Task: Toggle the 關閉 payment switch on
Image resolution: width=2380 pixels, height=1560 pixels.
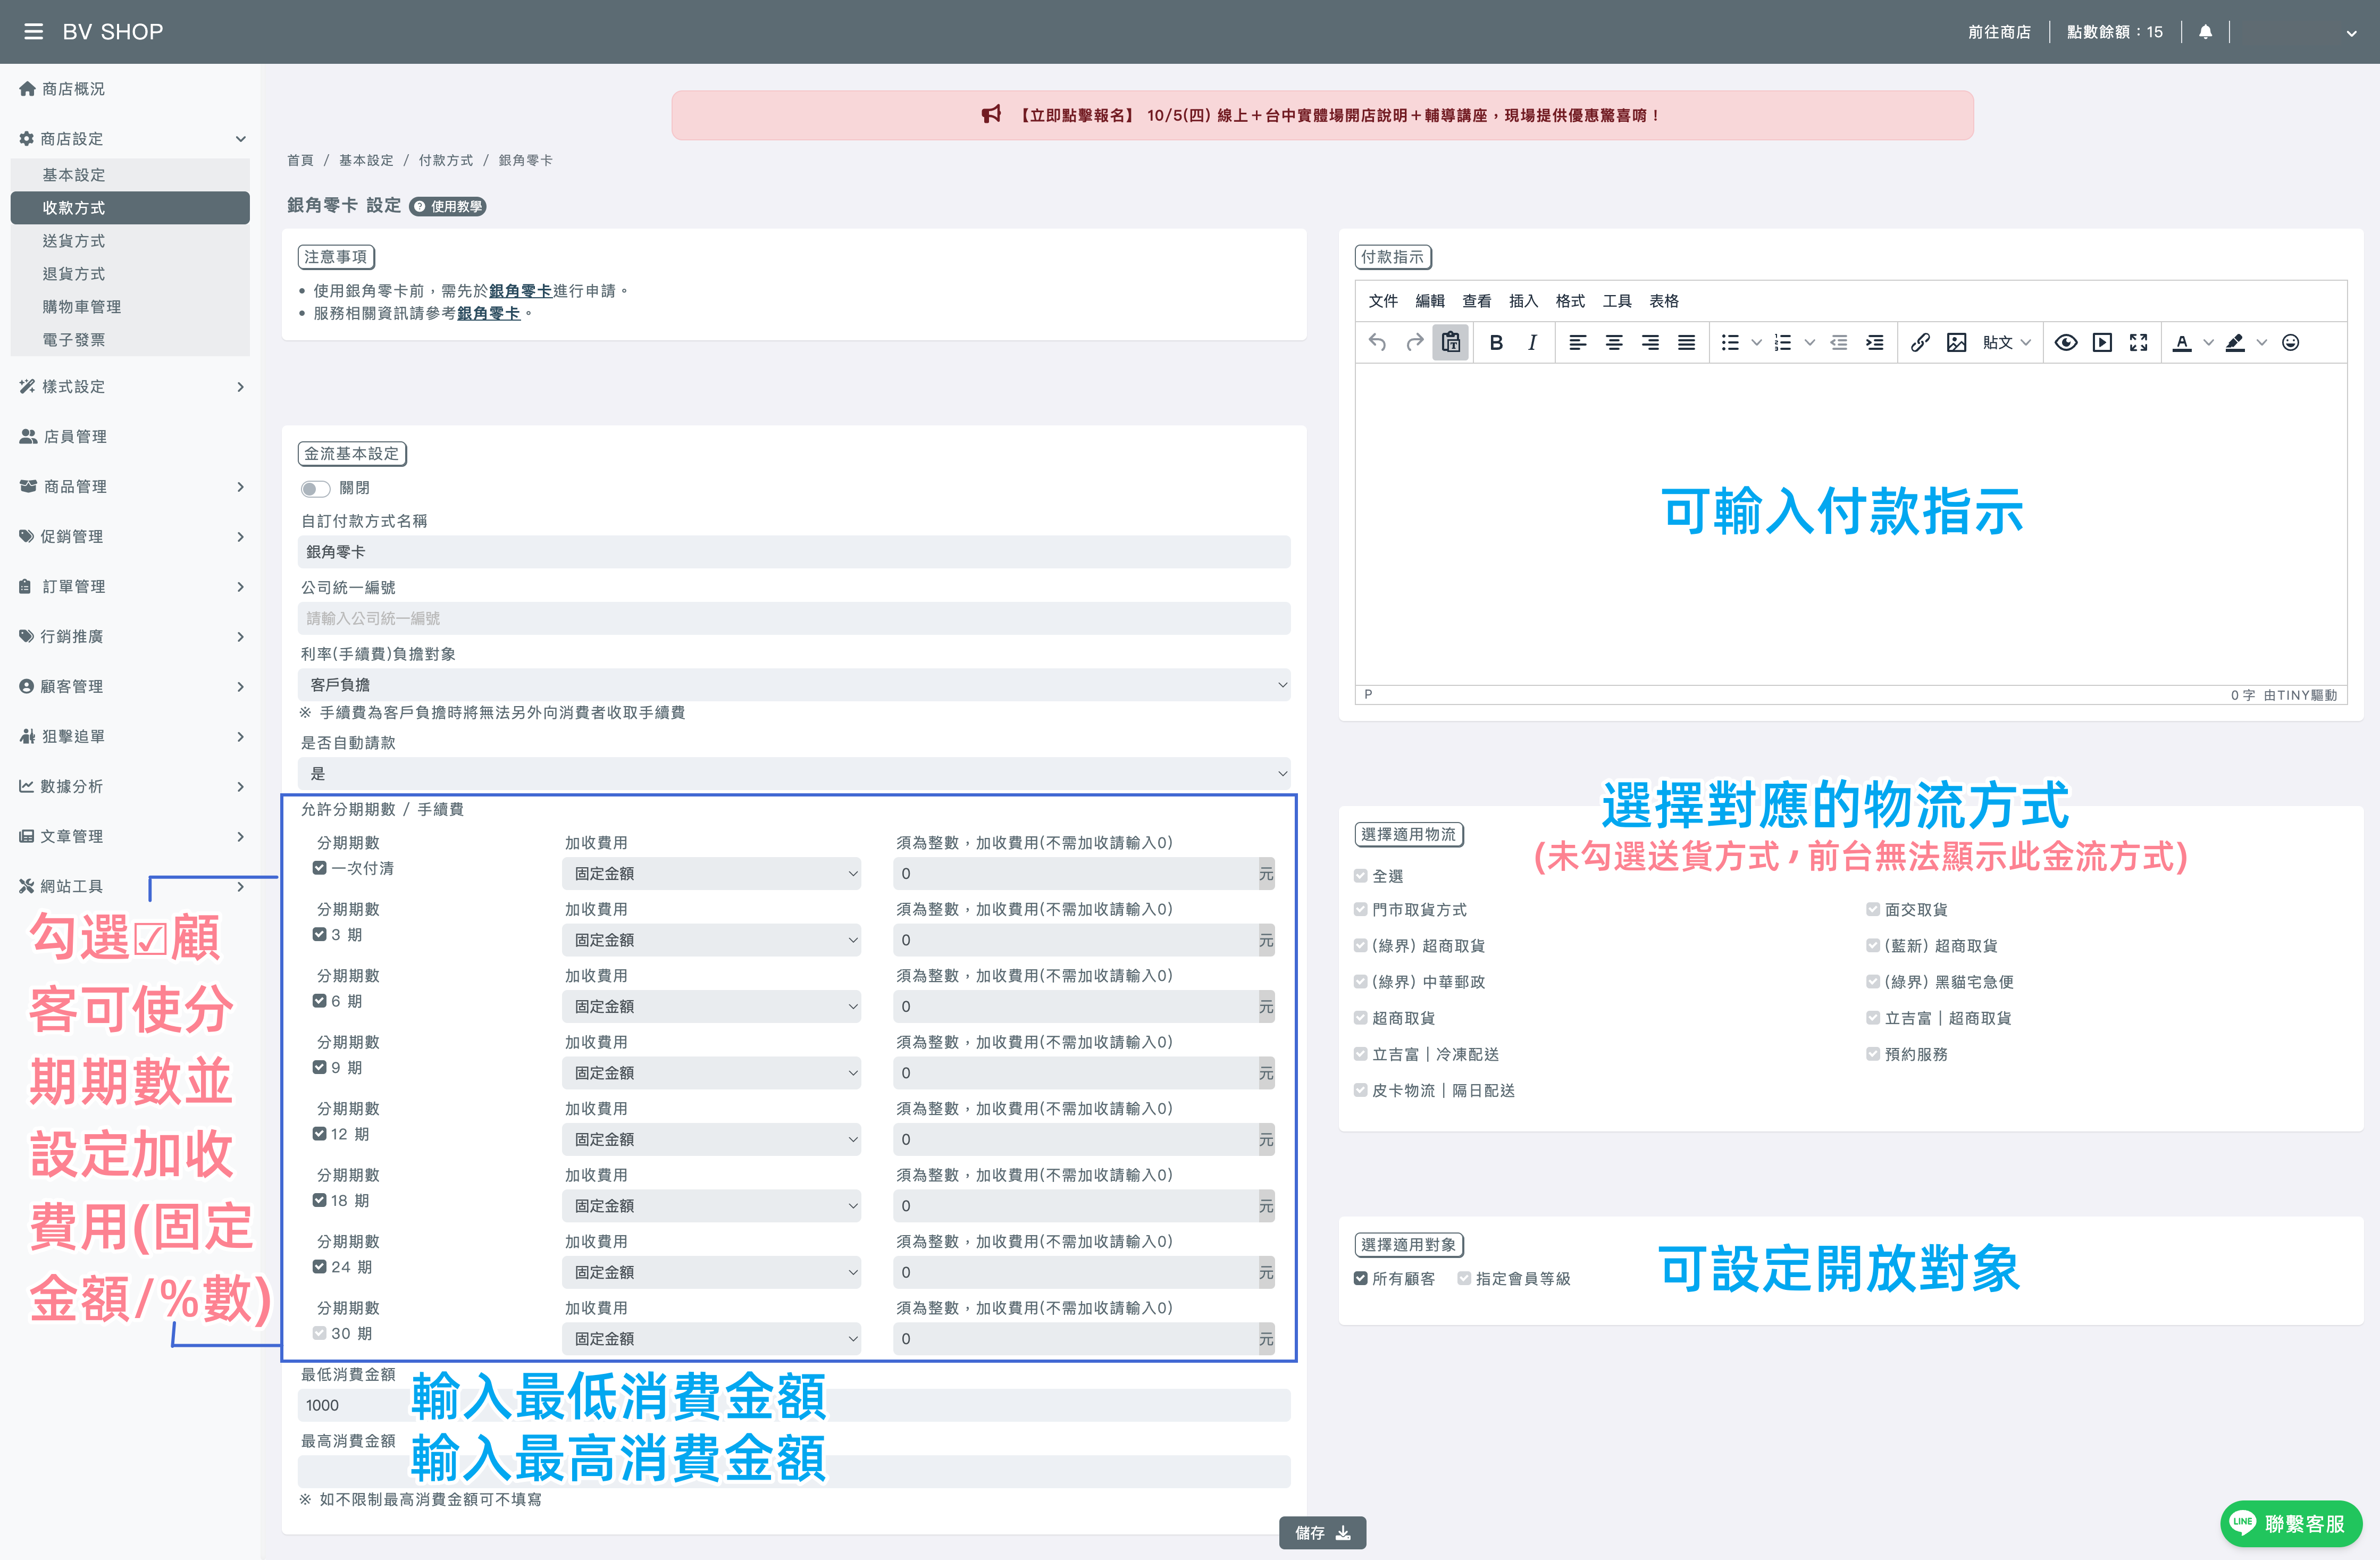Action: [315, 489]
